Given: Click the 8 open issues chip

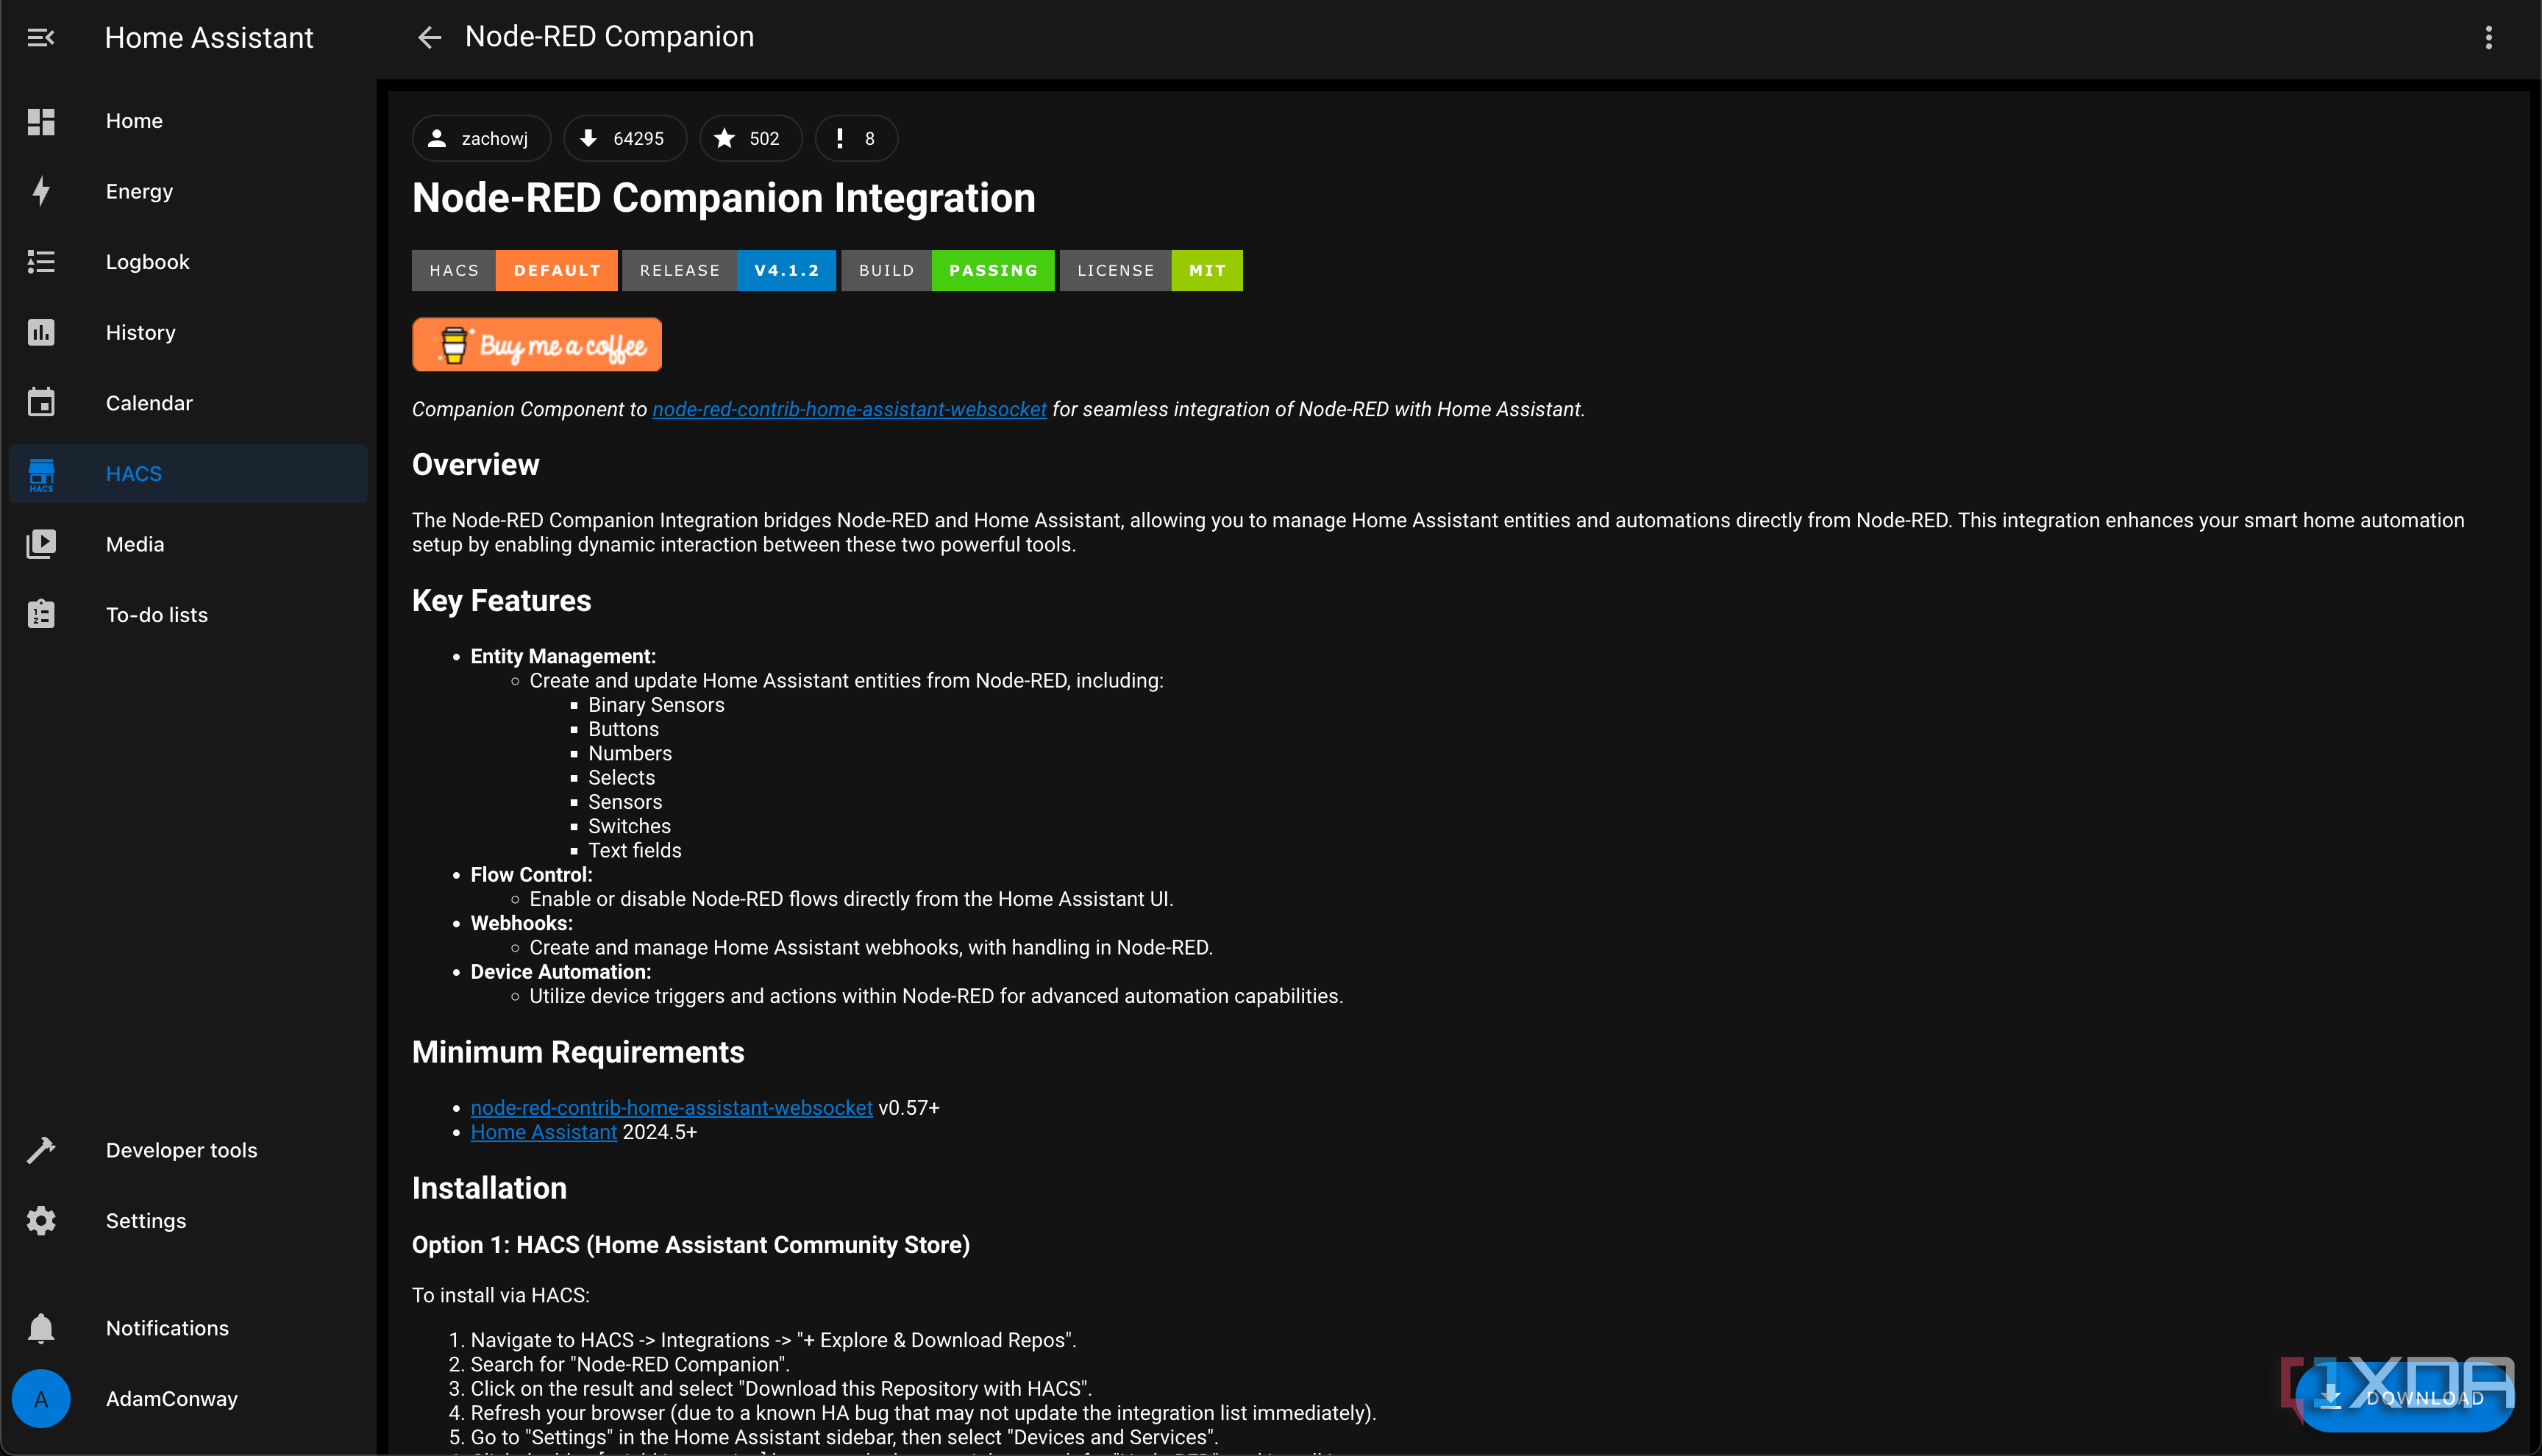Looking at the screenshot, I should (856, 138).
